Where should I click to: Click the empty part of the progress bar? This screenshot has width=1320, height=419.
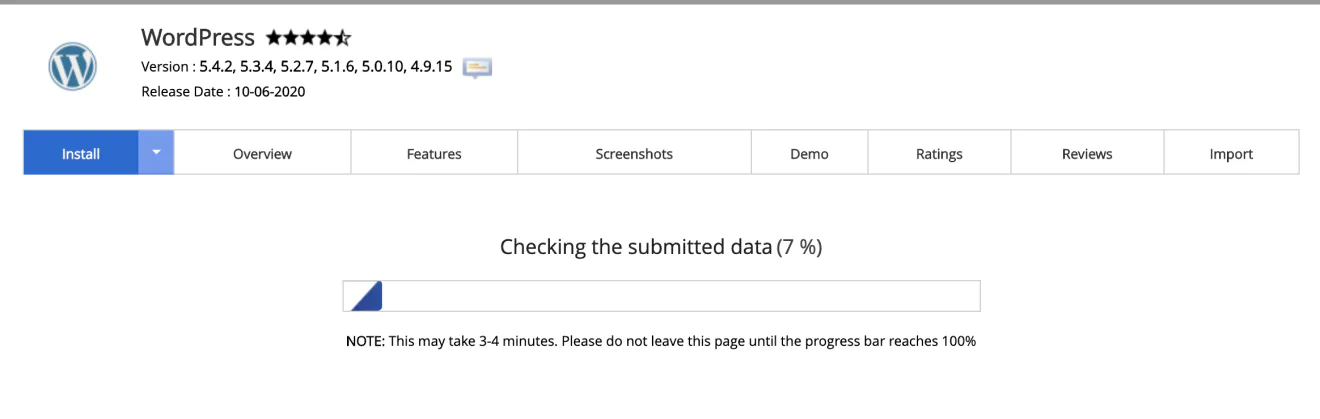point(681,296)
